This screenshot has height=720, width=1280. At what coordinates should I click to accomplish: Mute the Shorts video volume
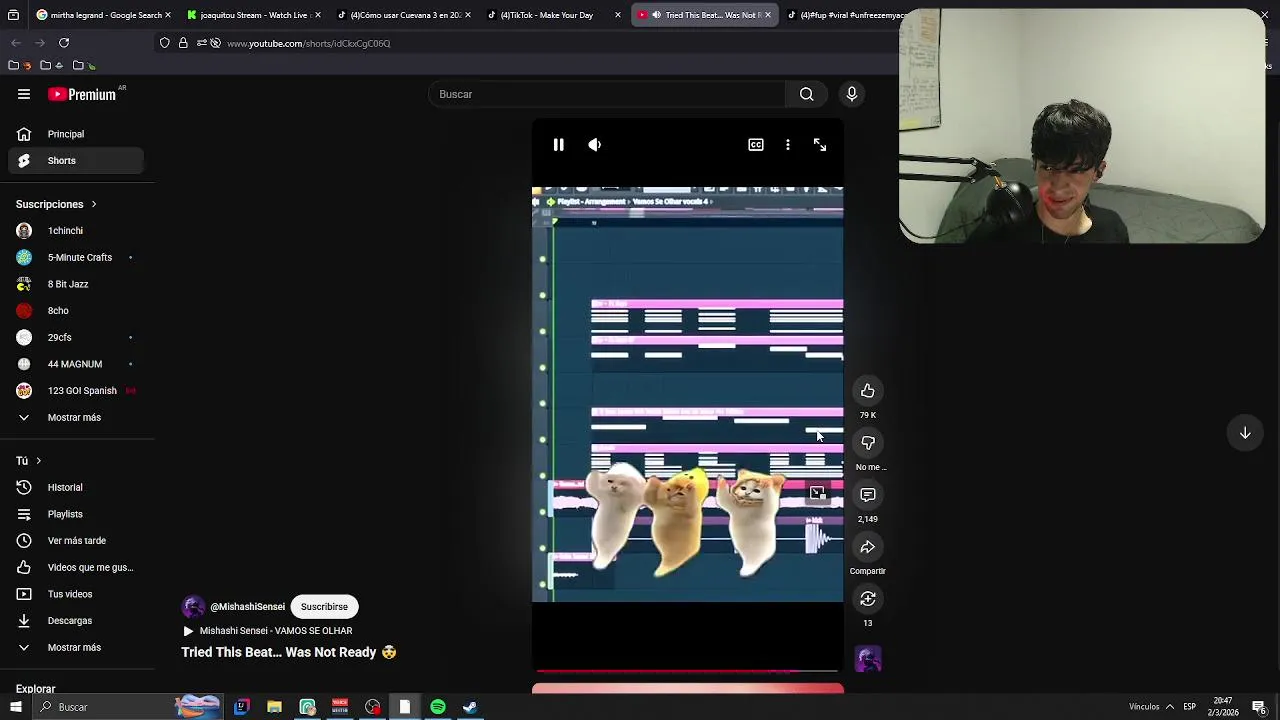pos(594,145)
